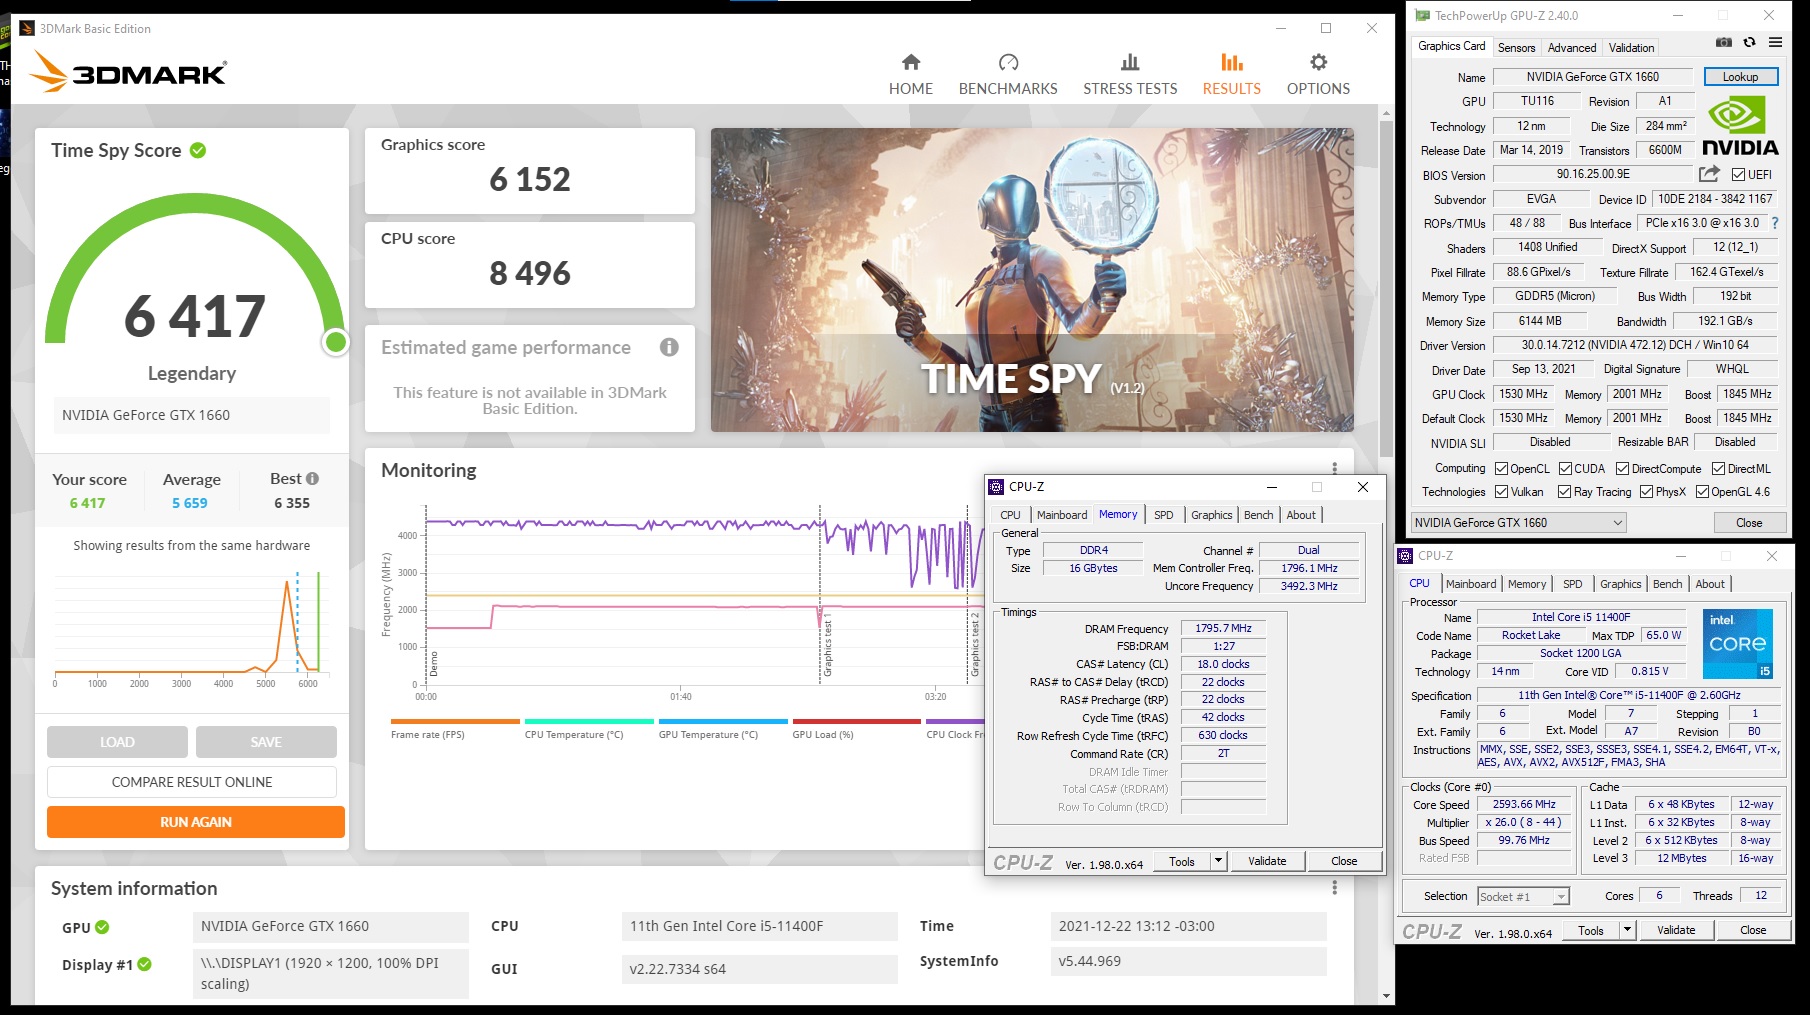The image size is (1810, 1015).
Task: Toggle the UEFI checkbox in GPU-Z
Action: [x=1739, y=175]
